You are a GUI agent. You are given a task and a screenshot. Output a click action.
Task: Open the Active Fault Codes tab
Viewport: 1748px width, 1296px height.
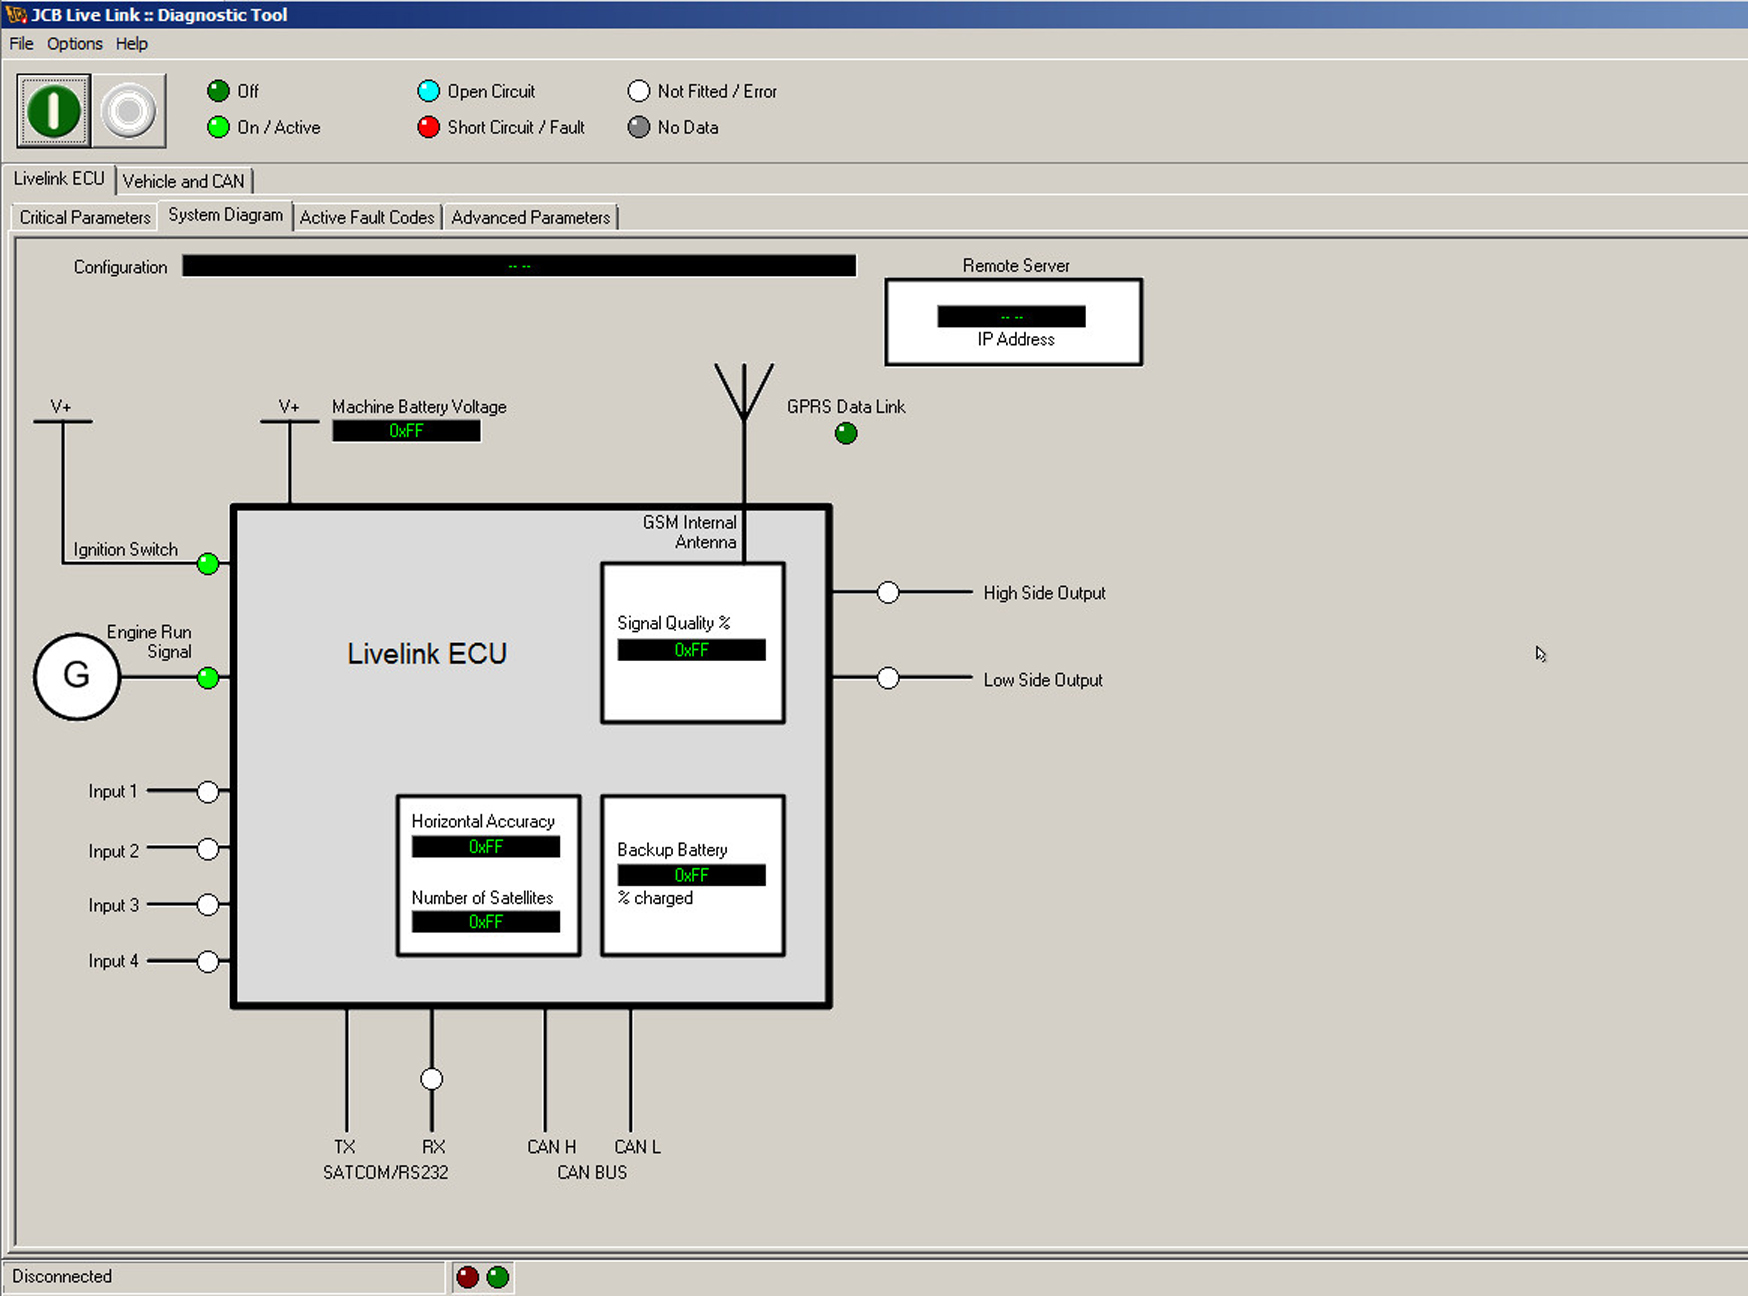[367, 217]
